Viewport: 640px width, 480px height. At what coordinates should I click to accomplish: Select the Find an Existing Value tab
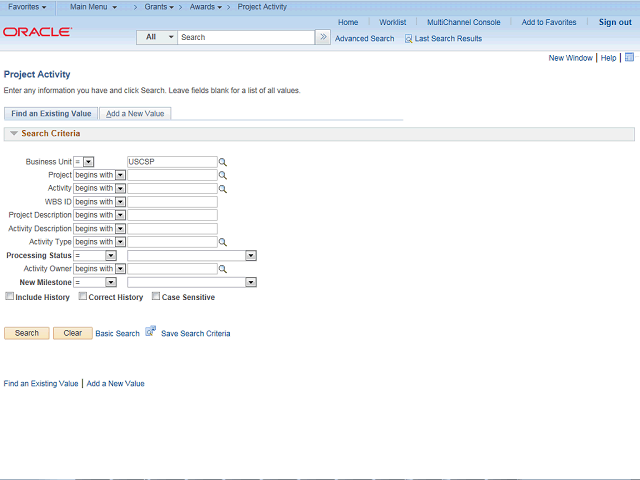[51, 113]
